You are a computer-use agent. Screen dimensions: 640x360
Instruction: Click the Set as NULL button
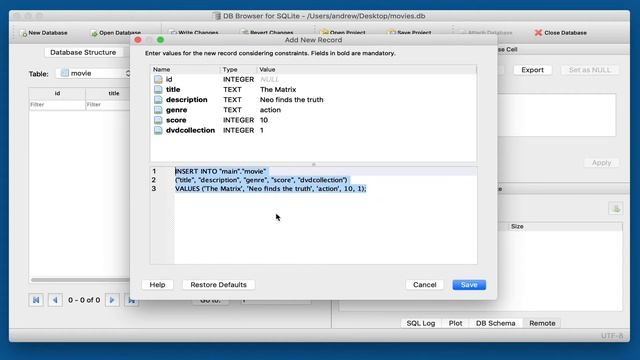click(590, 70)
